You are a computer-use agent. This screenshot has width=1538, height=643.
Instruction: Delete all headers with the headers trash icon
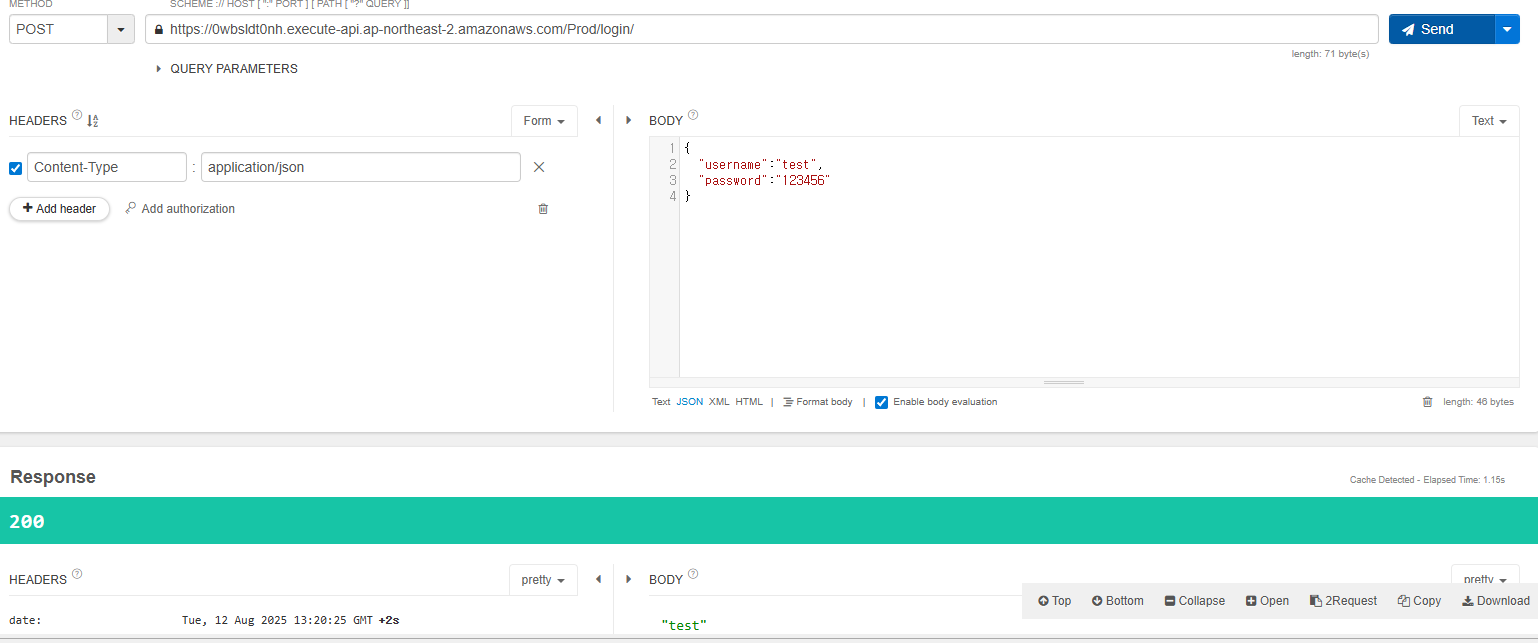pos(543,209)
